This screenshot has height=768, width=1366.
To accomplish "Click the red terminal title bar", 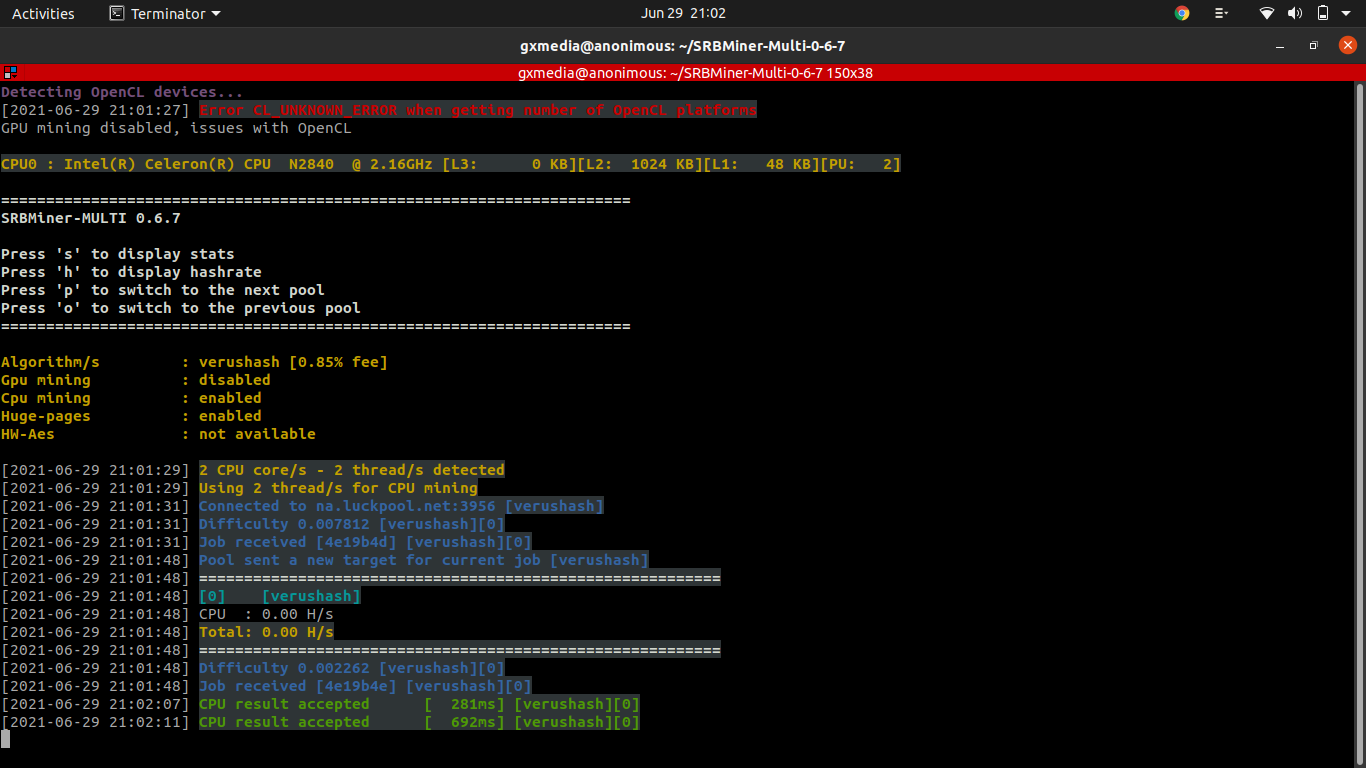I will pyautogui.click(x=683, y=72).
